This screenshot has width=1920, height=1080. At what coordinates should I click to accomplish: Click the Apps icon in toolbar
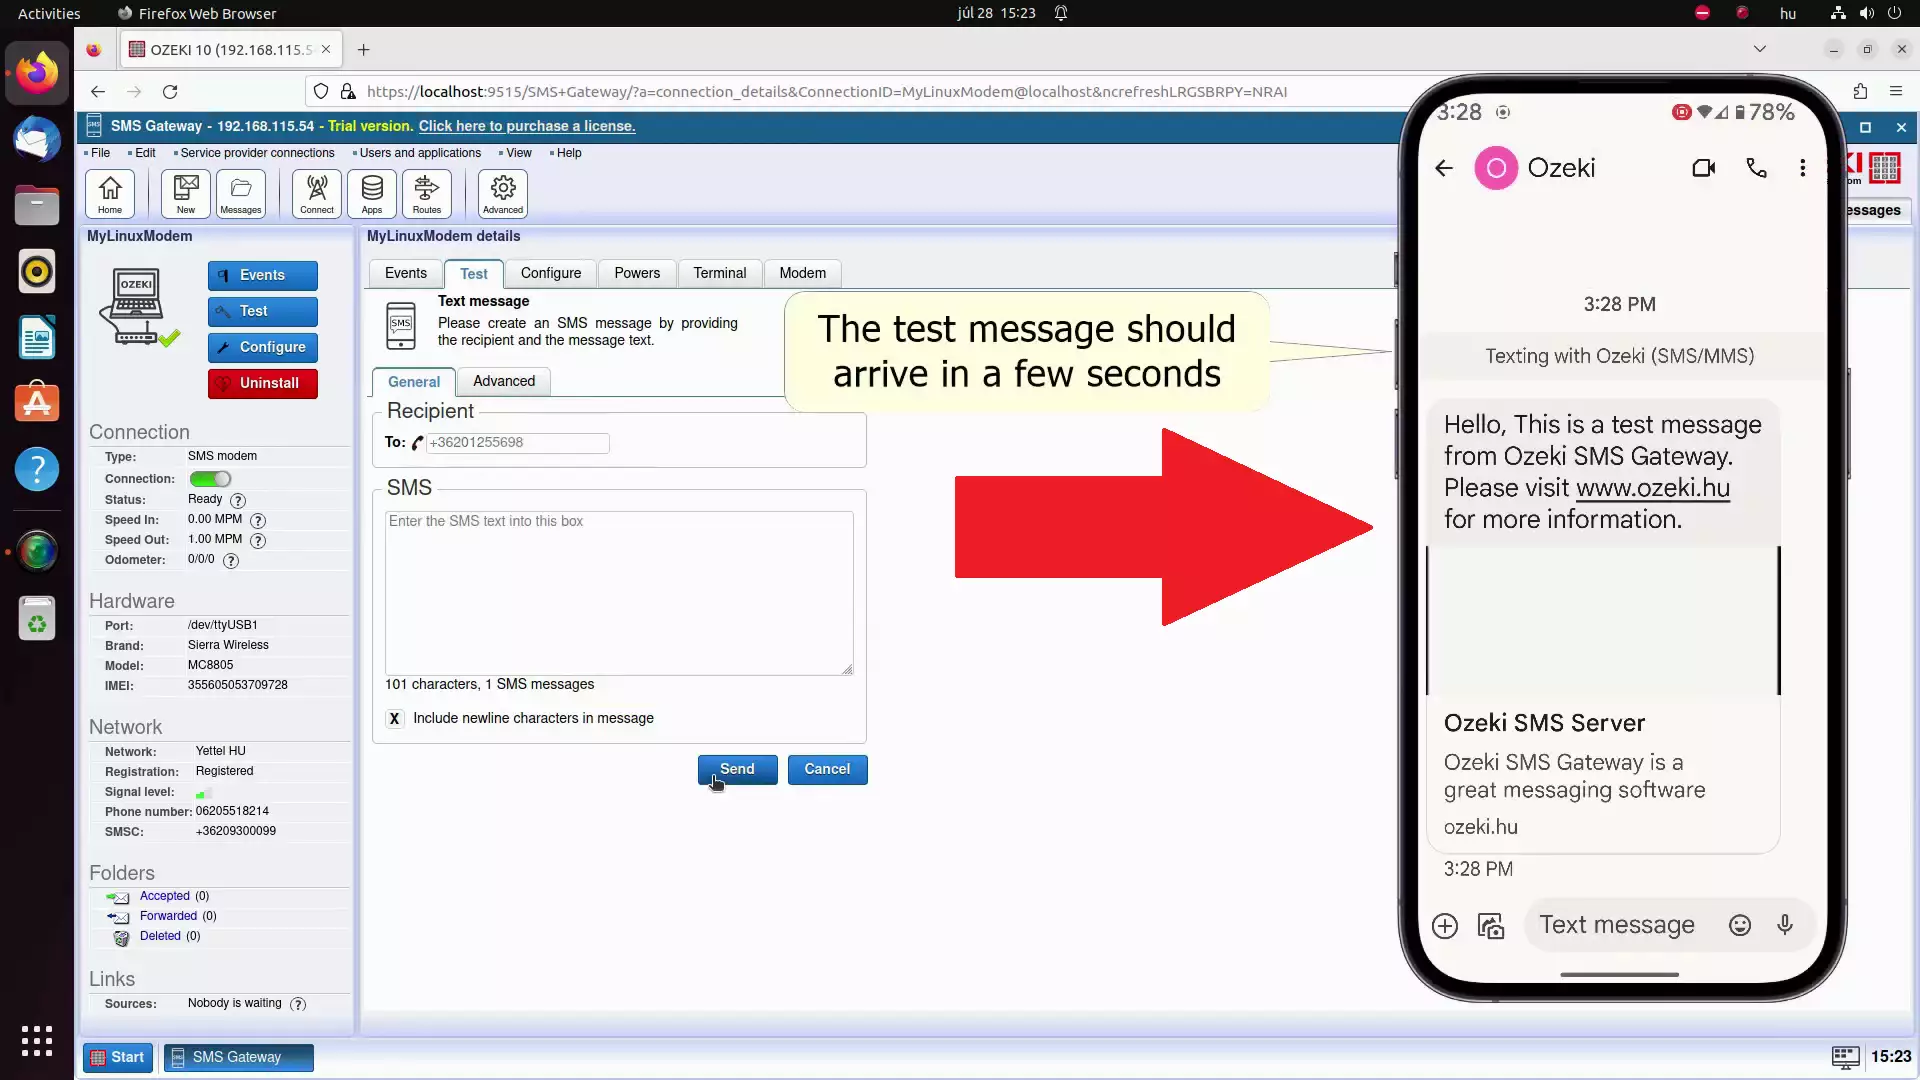point(372,193)
